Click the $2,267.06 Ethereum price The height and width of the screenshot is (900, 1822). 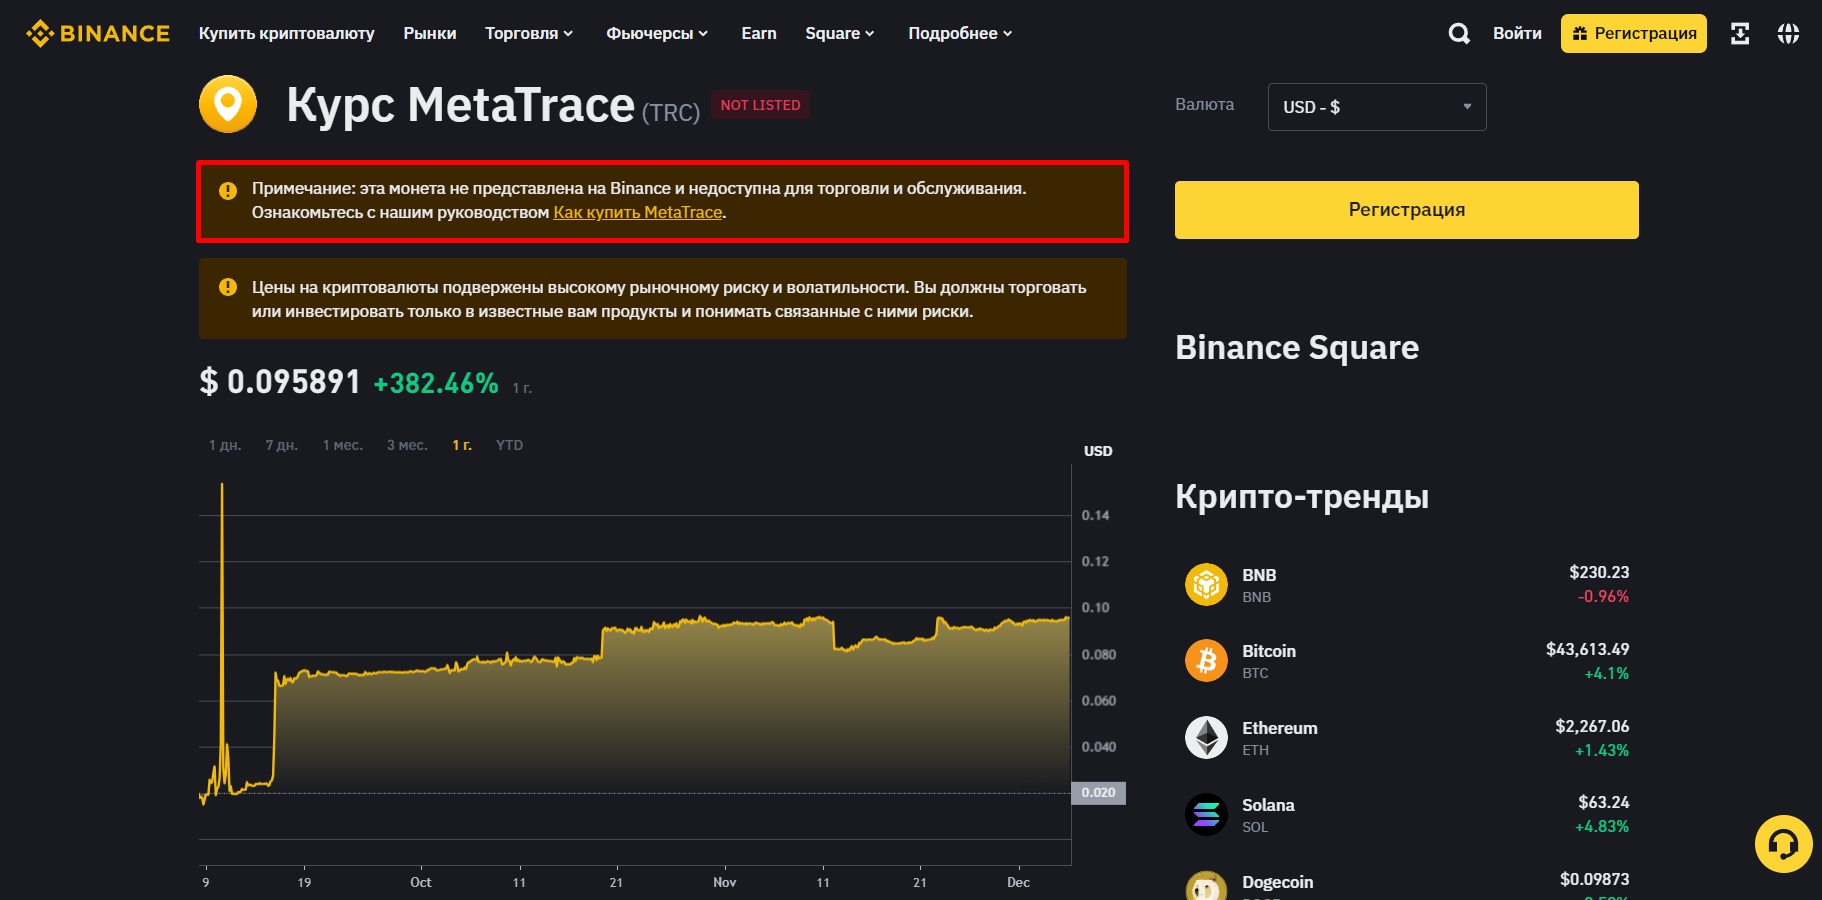pyautogui.click(x=1592, y=726)
